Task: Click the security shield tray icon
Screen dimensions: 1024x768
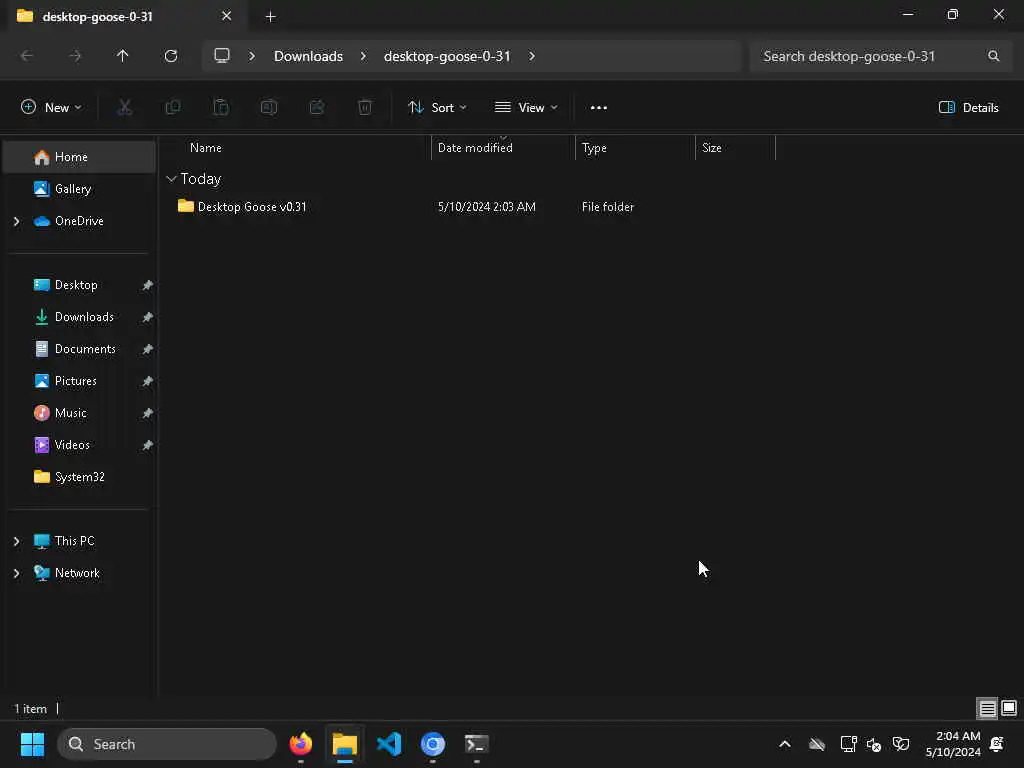Action: 901,744
